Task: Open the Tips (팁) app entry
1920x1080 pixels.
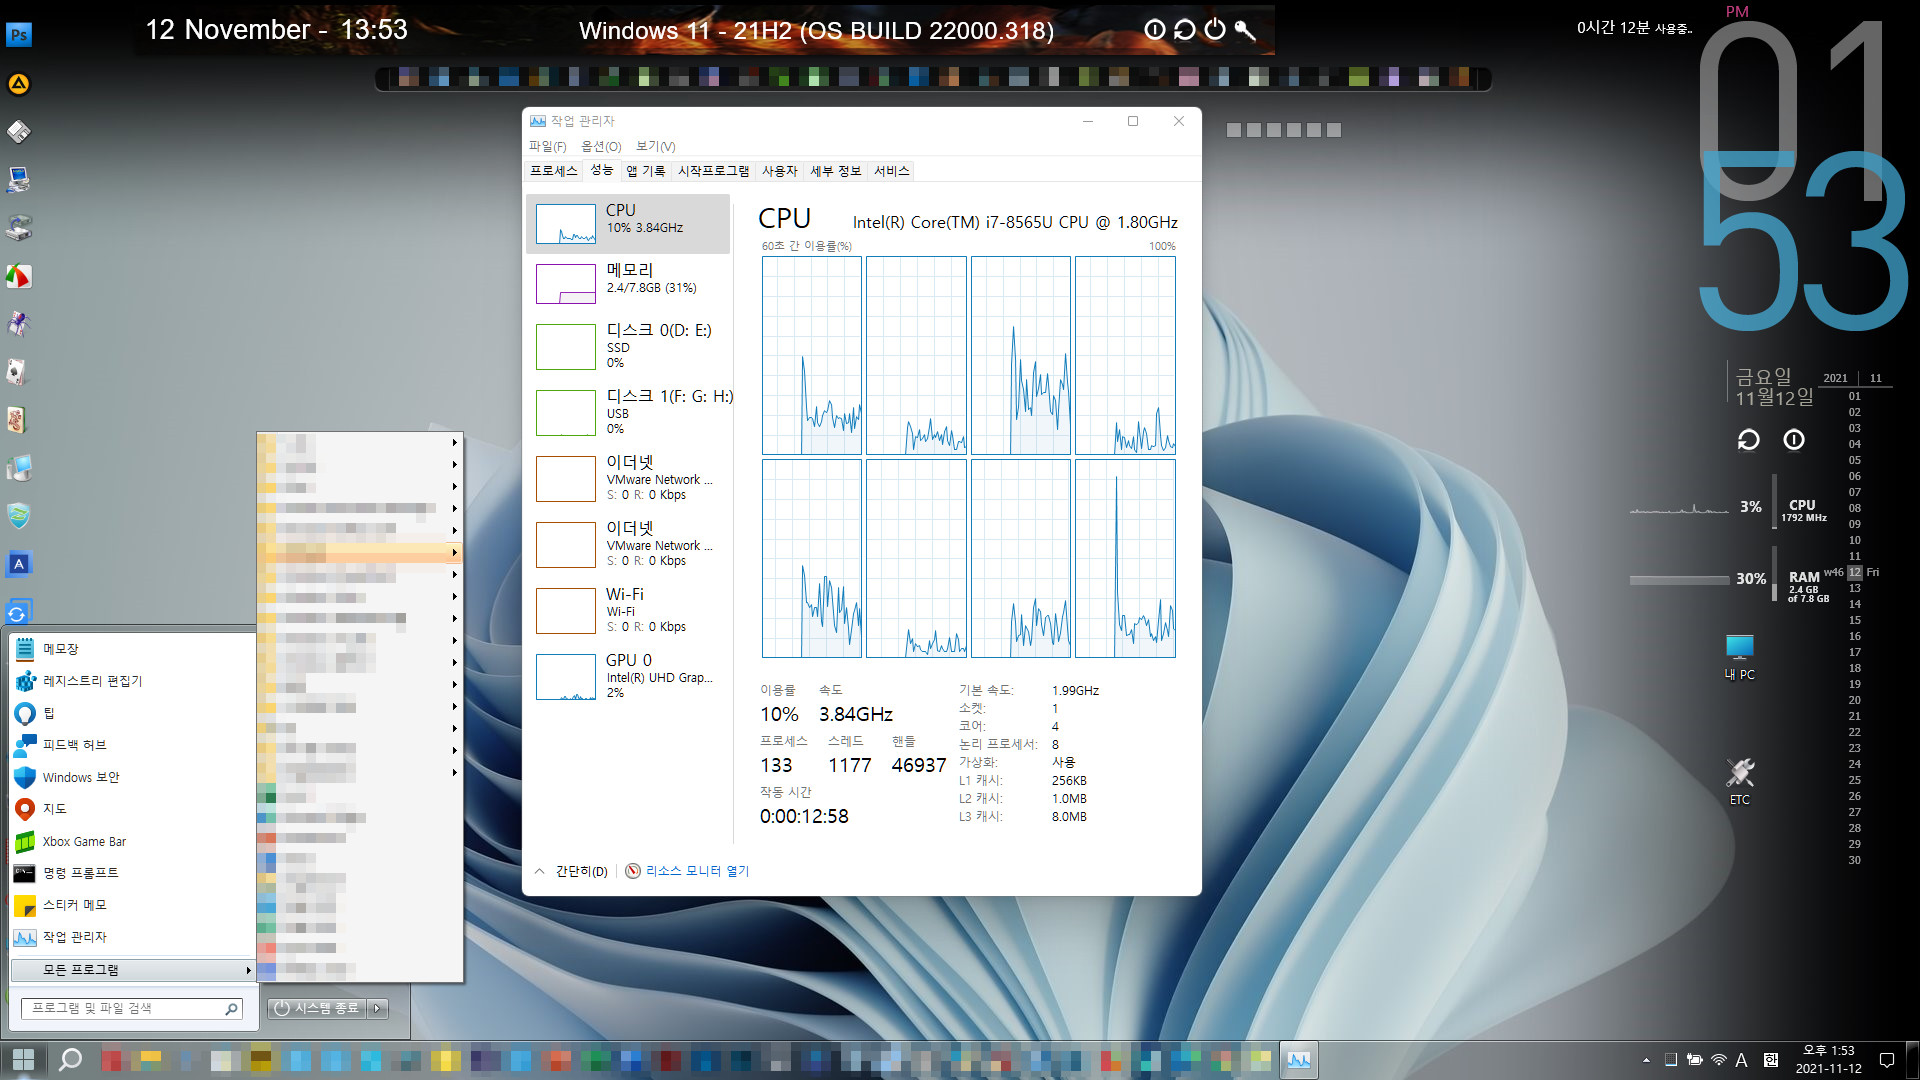Action: (x=132, y=713)
